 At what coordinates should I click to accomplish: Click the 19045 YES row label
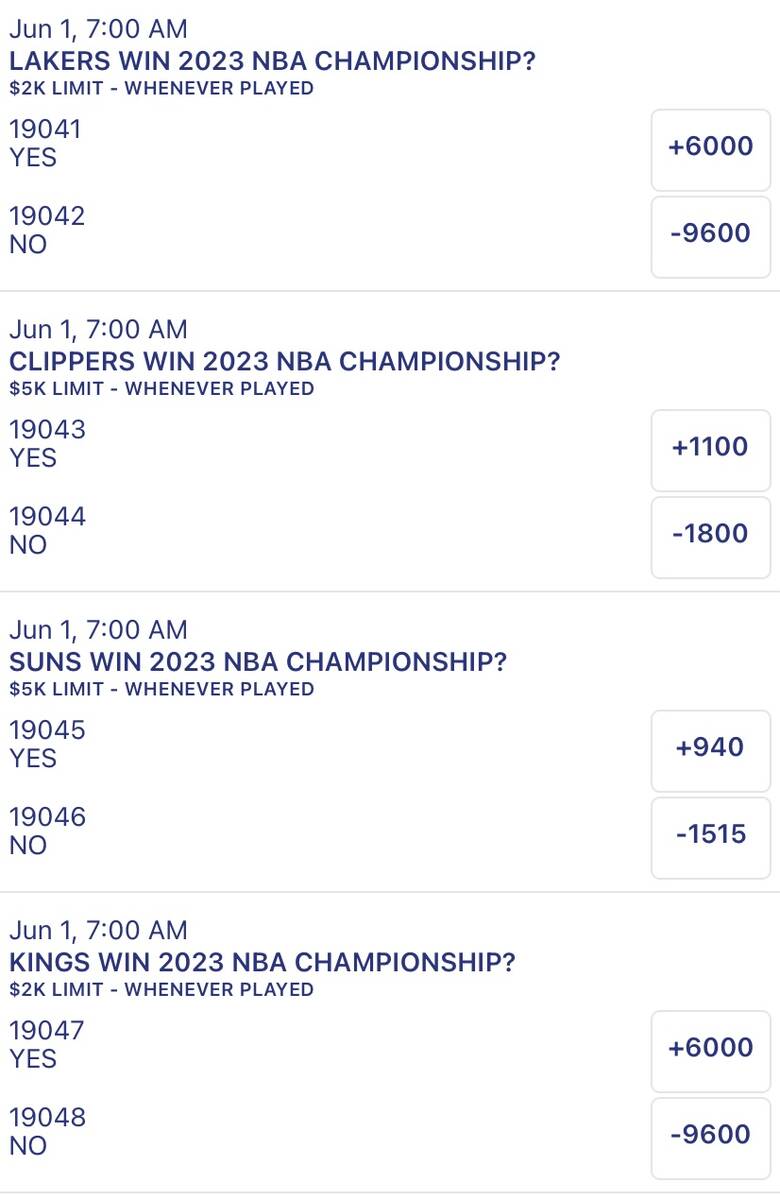47,744
